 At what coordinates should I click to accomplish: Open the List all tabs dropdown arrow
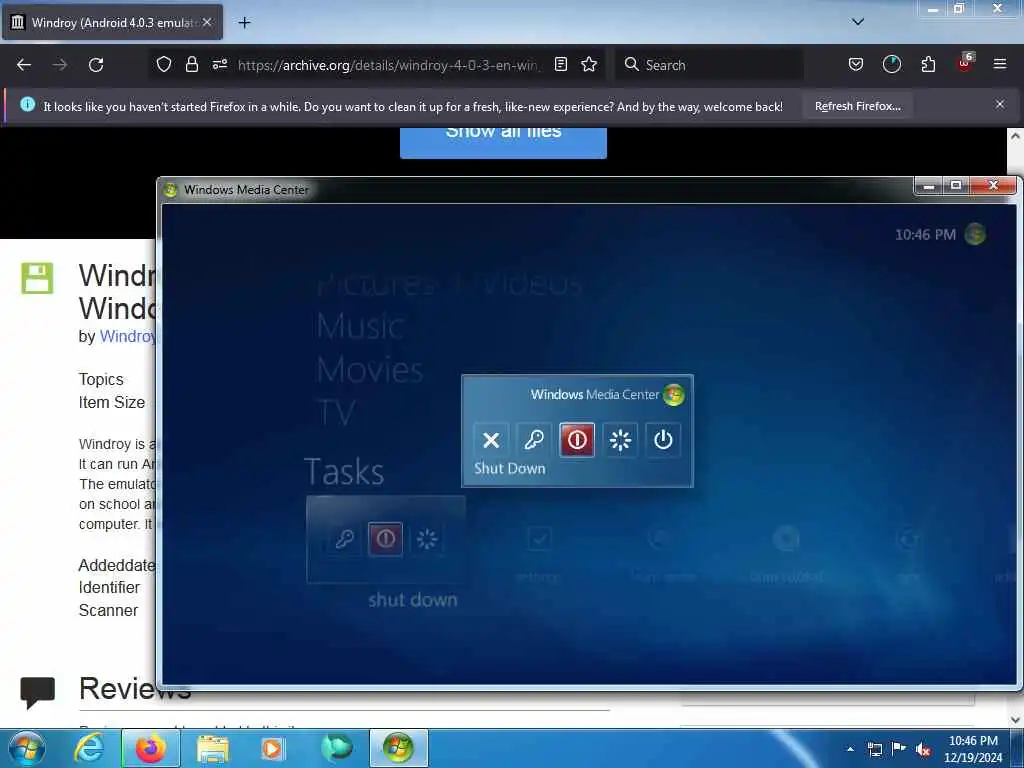point(858,22)
